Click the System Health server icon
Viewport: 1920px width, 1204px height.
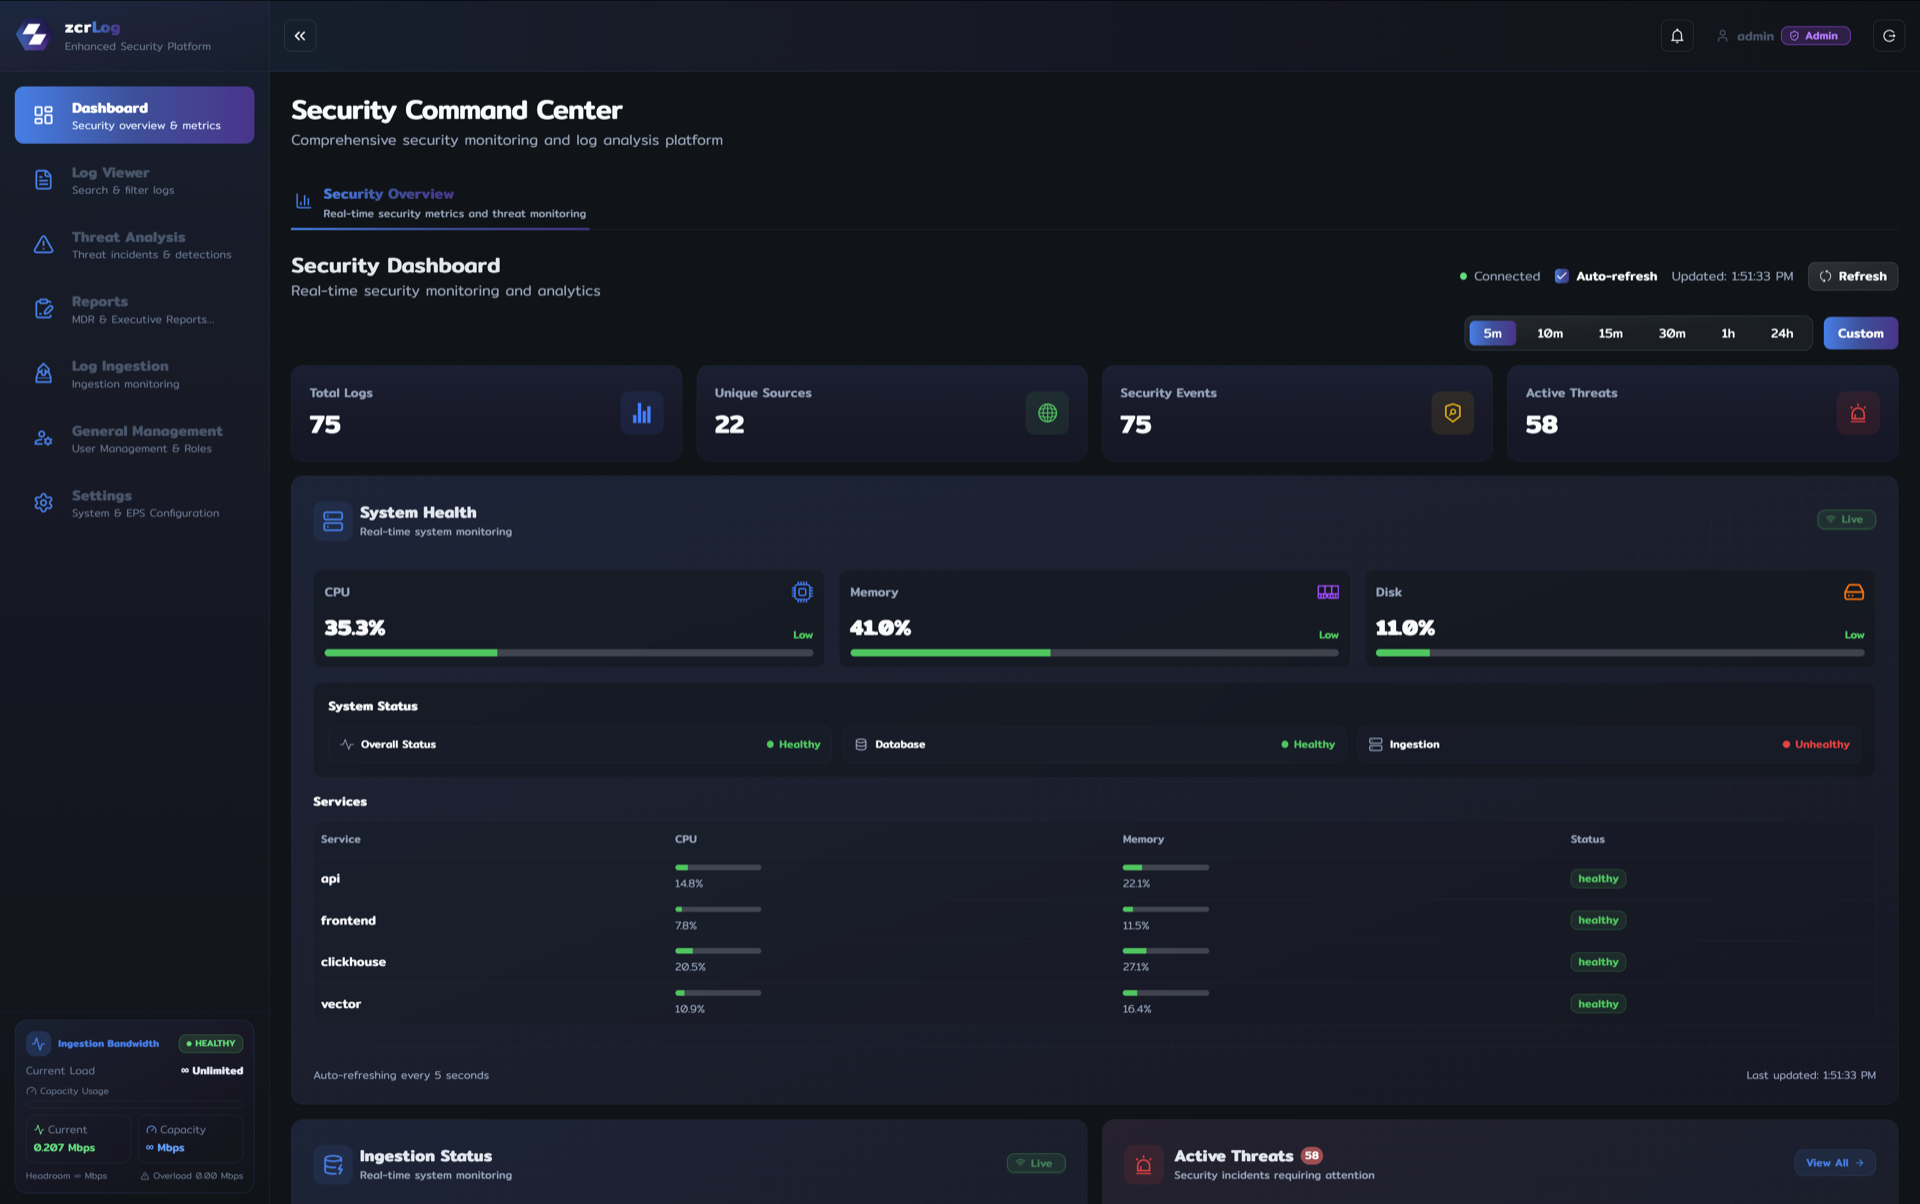[x=333, y=521]
